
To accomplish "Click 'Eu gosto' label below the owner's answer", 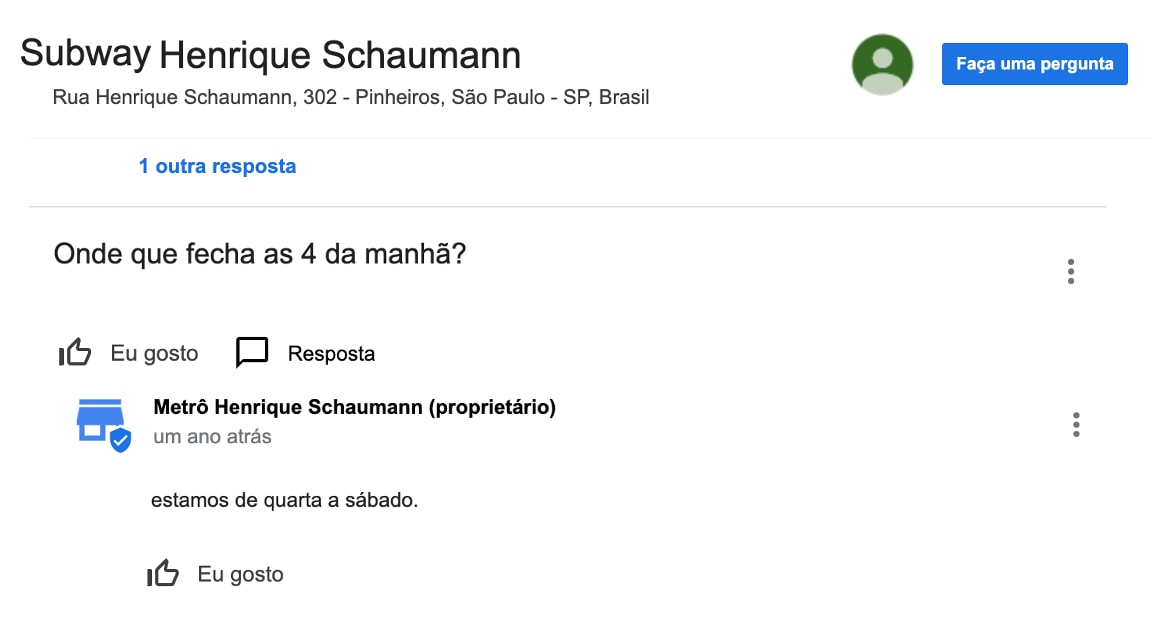I will 240,574.
